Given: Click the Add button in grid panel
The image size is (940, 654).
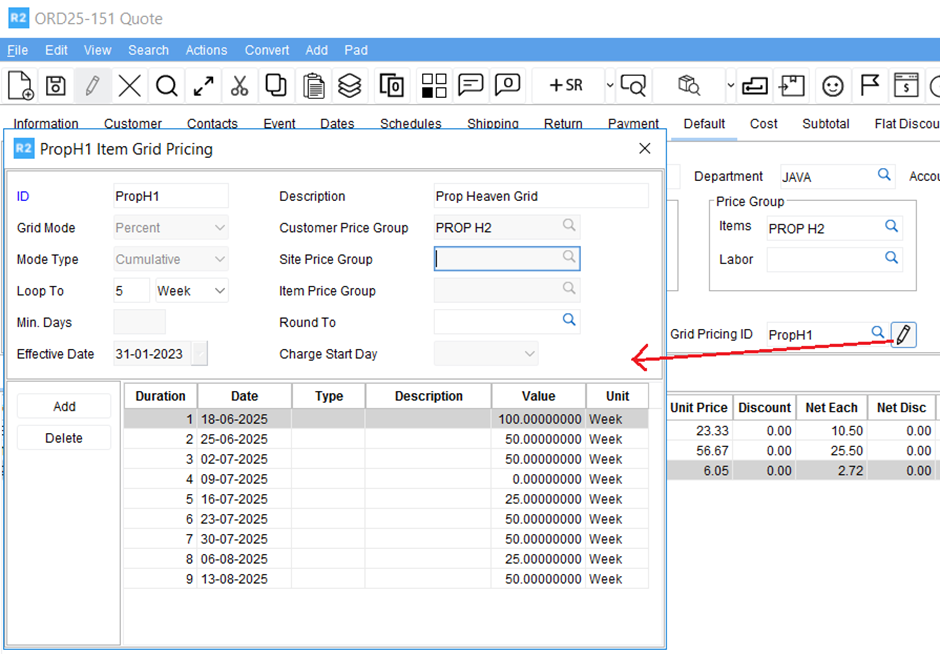Looking at the screenshot, I should (64, 407).
